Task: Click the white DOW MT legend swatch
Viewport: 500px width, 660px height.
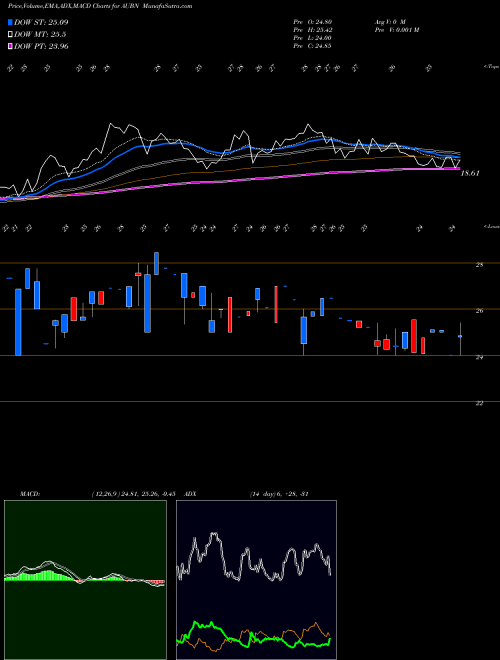Action: click(10, 34)
